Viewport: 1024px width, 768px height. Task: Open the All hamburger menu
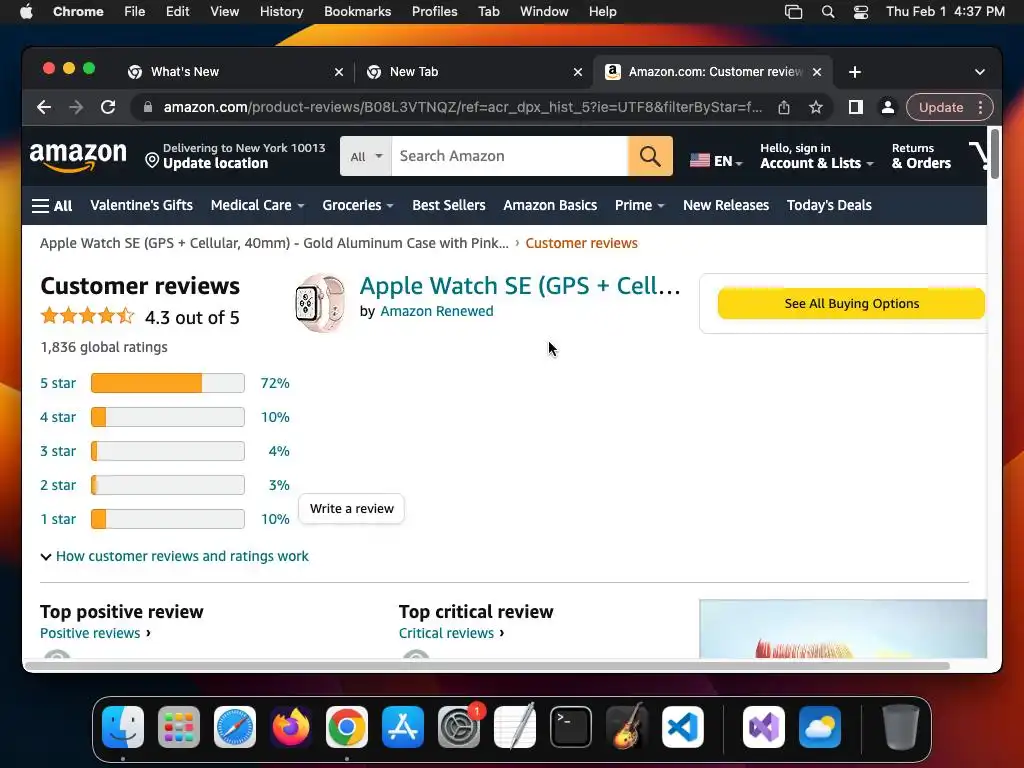[x=52, y=206]
